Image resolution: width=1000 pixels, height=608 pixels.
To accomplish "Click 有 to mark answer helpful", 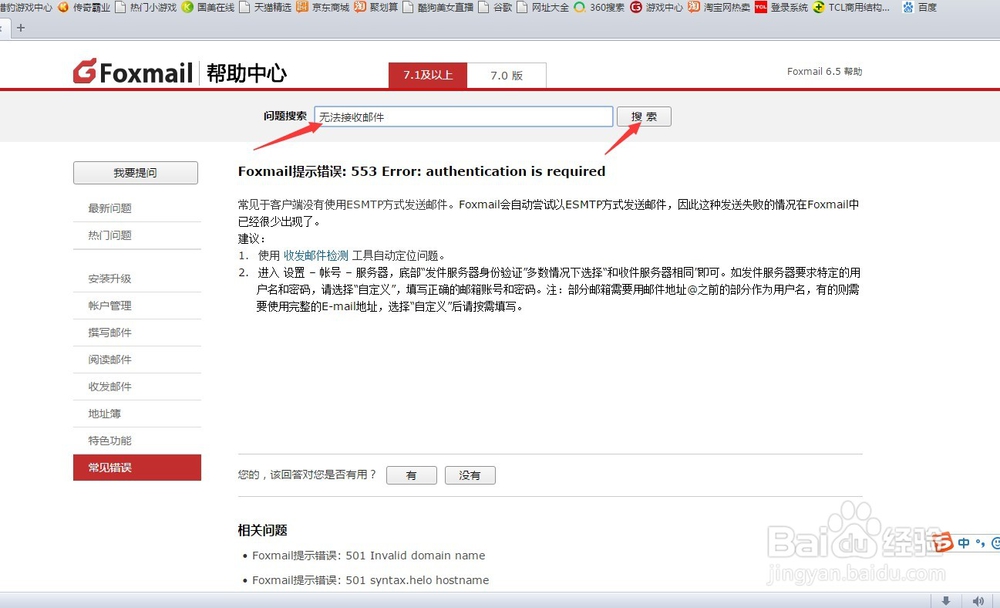I will click(411, 475).
